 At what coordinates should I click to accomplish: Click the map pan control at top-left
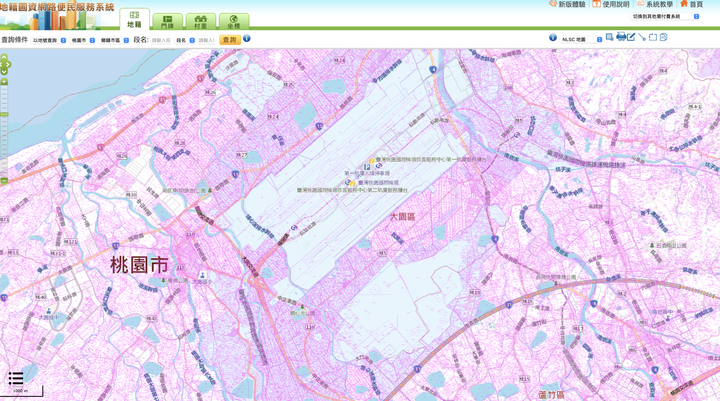click(x=5, y=62)
